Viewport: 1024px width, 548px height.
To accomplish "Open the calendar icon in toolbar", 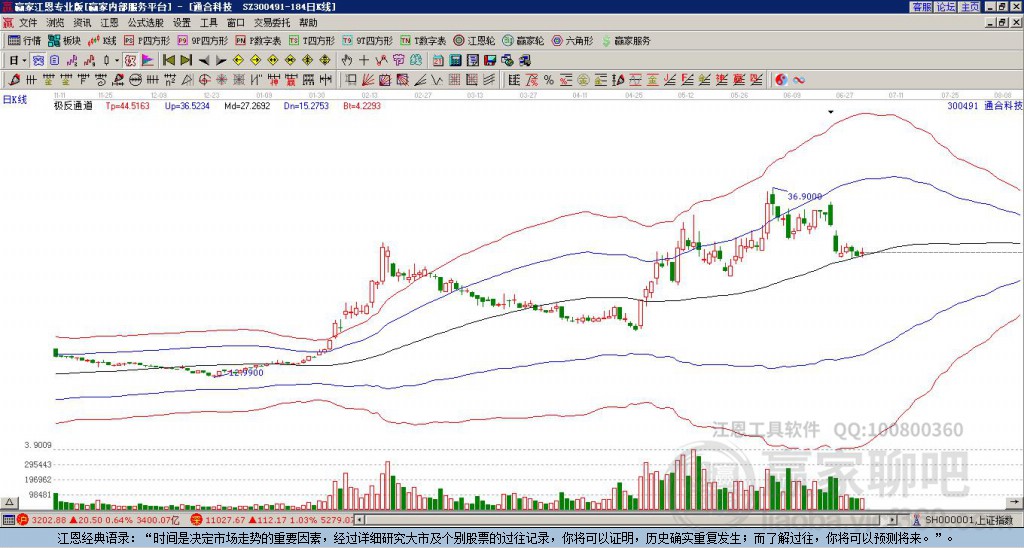I will [438, 61].
